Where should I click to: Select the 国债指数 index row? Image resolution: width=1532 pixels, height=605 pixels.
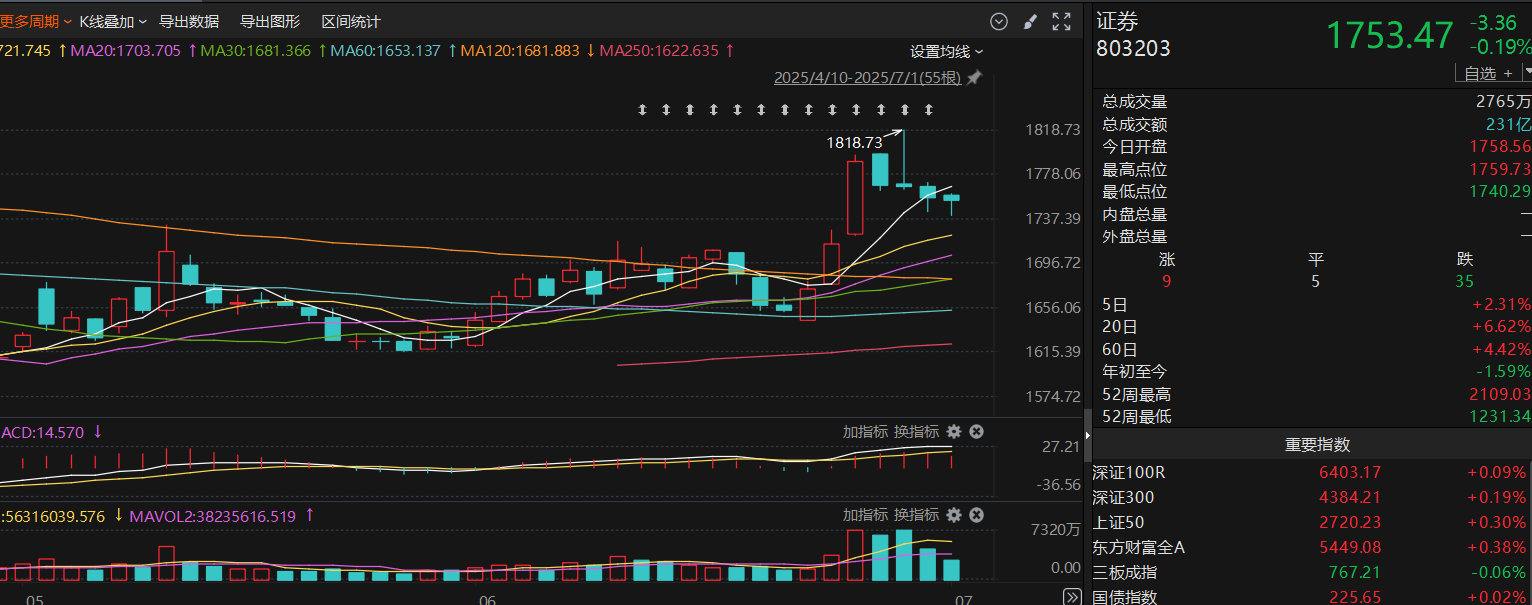click(x=1312, y=596)
